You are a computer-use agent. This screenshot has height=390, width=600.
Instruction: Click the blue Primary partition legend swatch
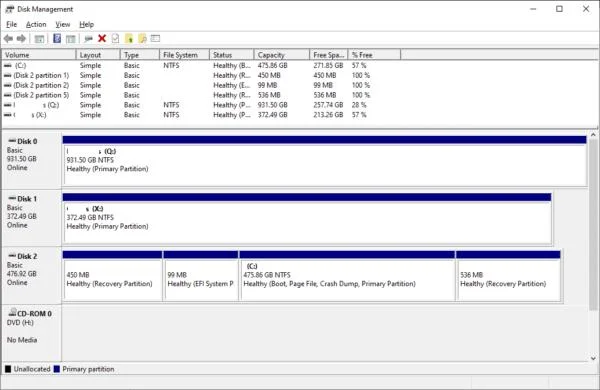(57, 369)
